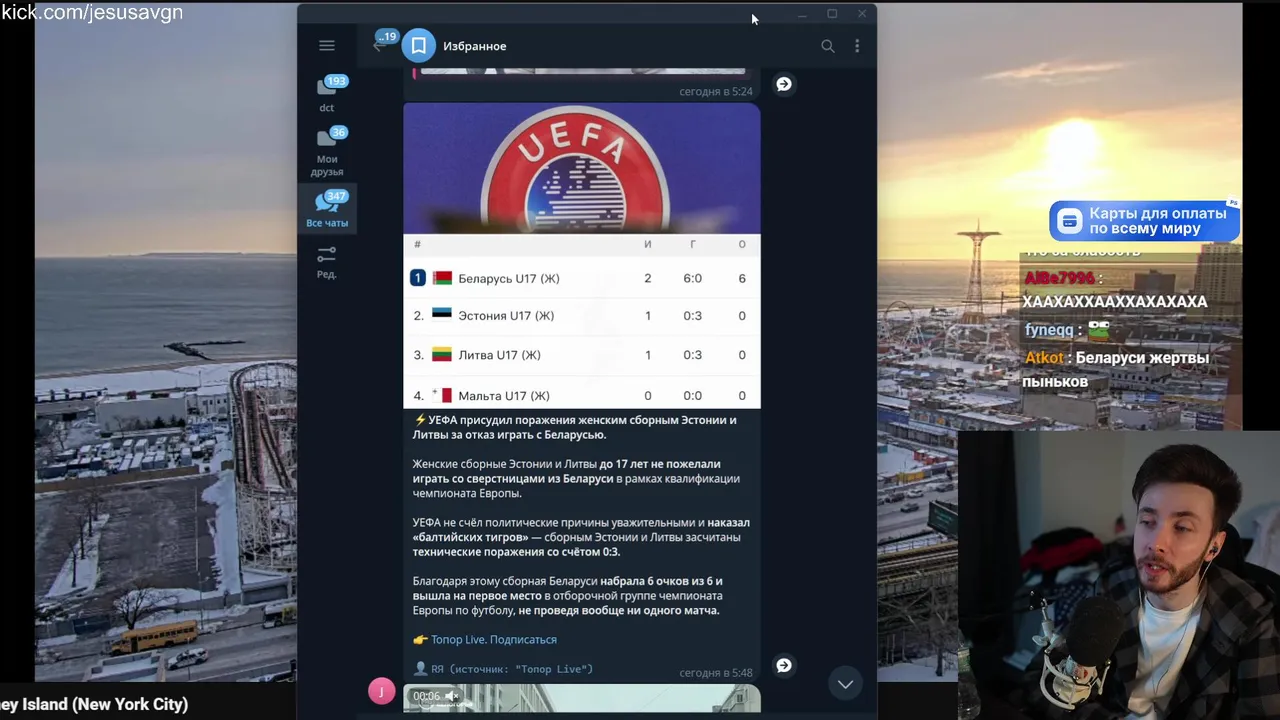Click the Избранное chat title
Screen dimensions: 1280x720
click(475, 46)
